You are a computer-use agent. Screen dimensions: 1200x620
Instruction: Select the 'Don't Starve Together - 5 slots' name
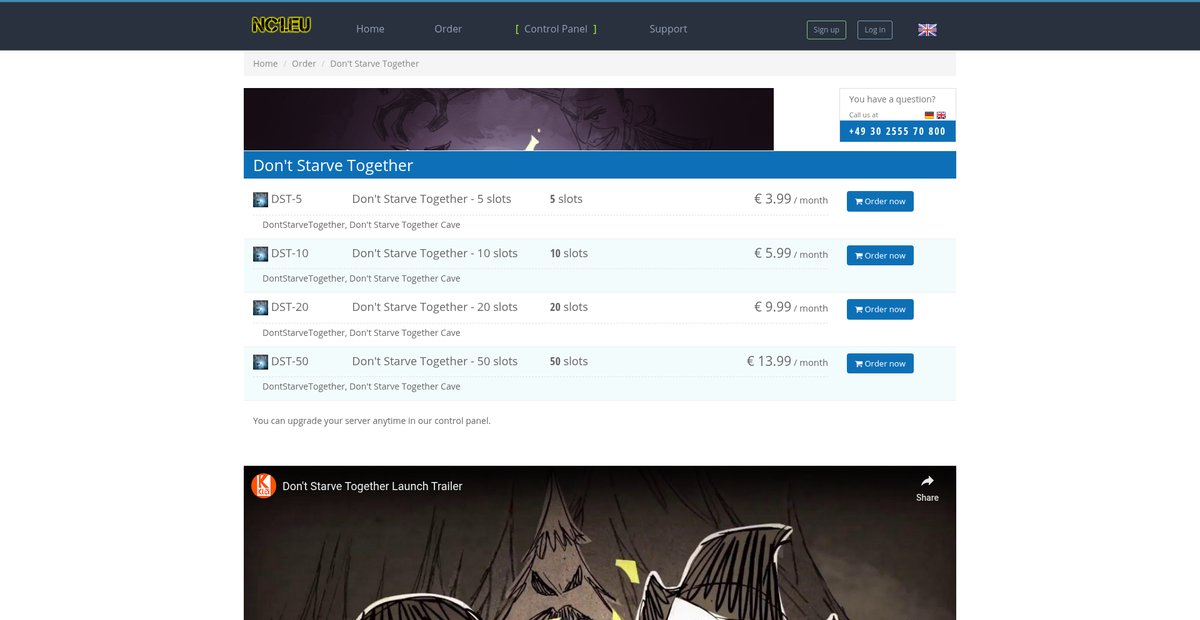(432, 199)
